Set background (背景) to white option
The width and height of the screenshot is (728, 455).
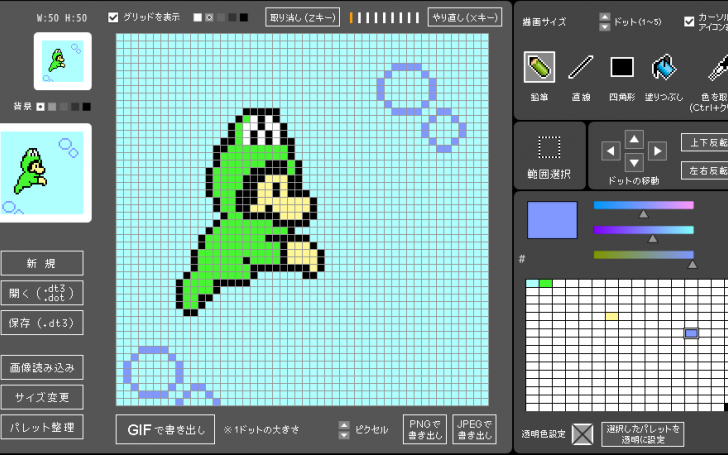tap(40, 107)
